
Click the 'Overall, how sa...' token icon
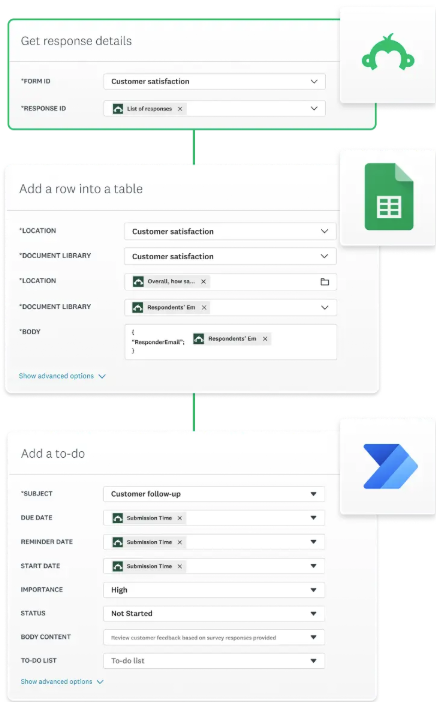[x=138, y=282]
